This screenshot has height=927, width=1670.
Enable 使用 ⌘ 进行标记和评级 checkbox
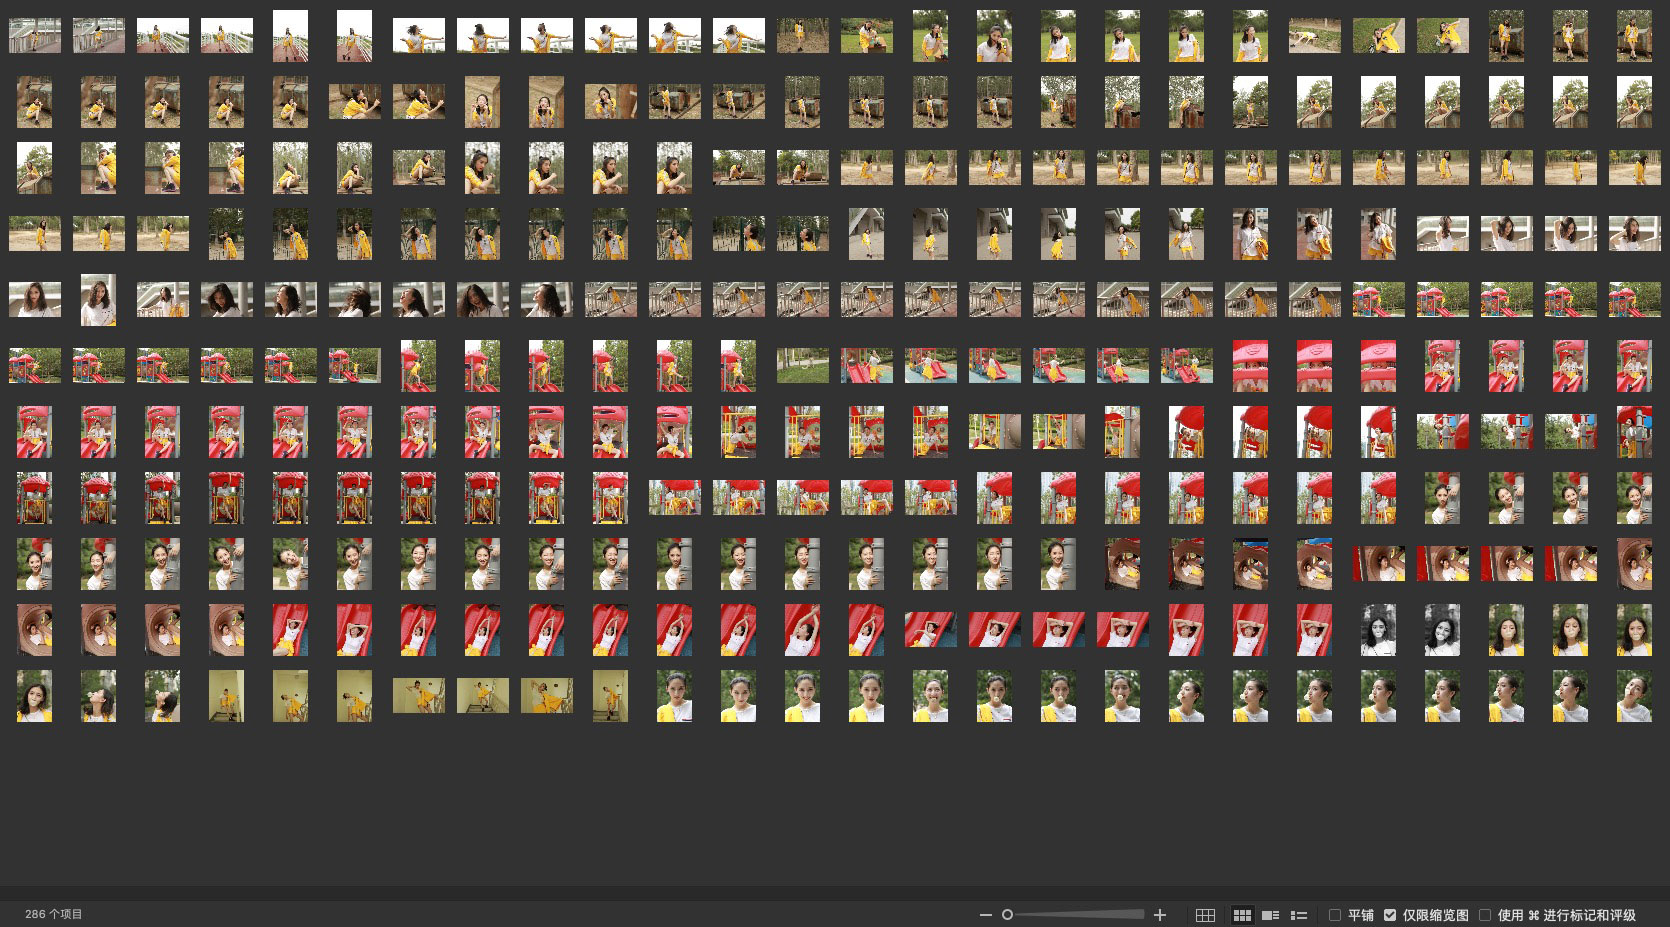point(1485,915)
